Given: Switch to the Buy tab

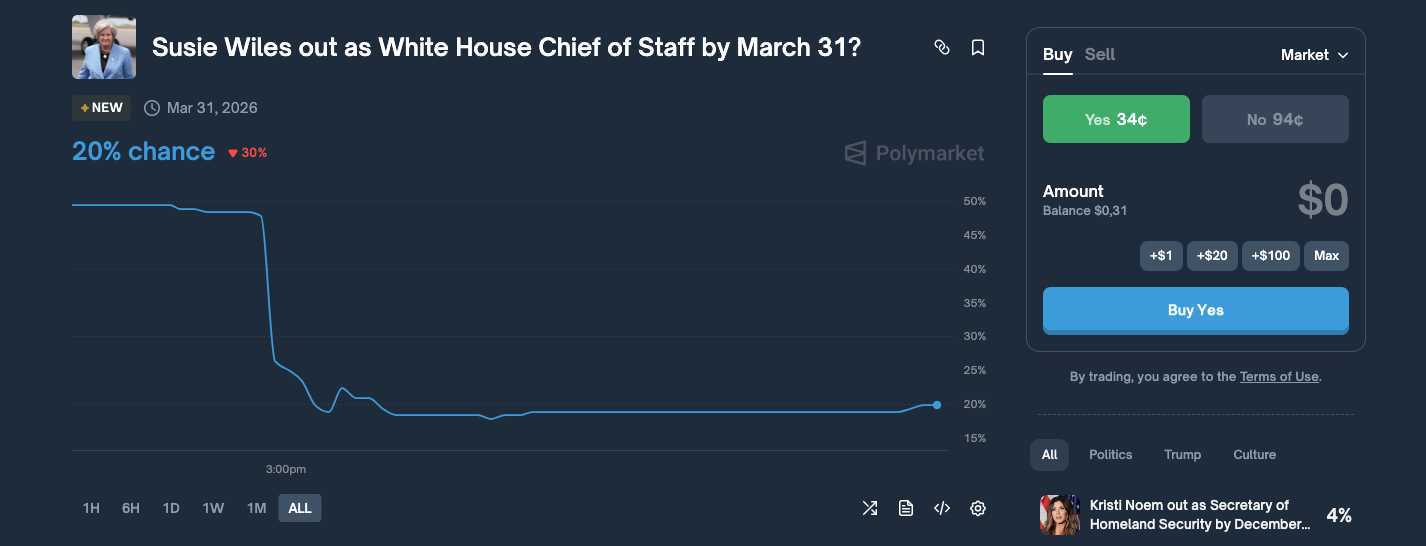Looking at the screenshot, I should (x=1057, y=55).
